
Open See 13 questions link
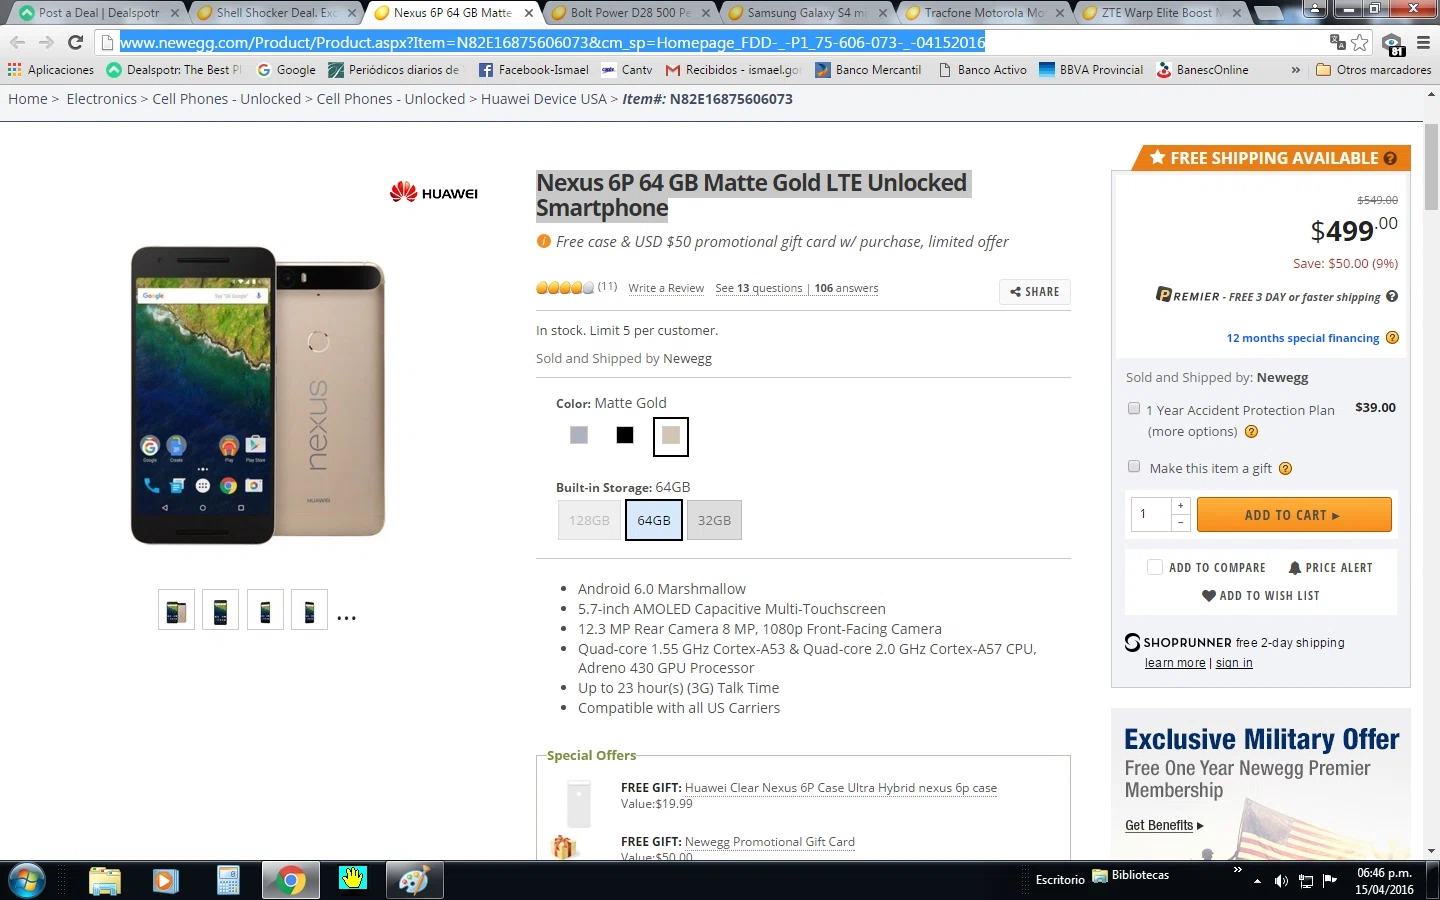[x=759, y=288]
